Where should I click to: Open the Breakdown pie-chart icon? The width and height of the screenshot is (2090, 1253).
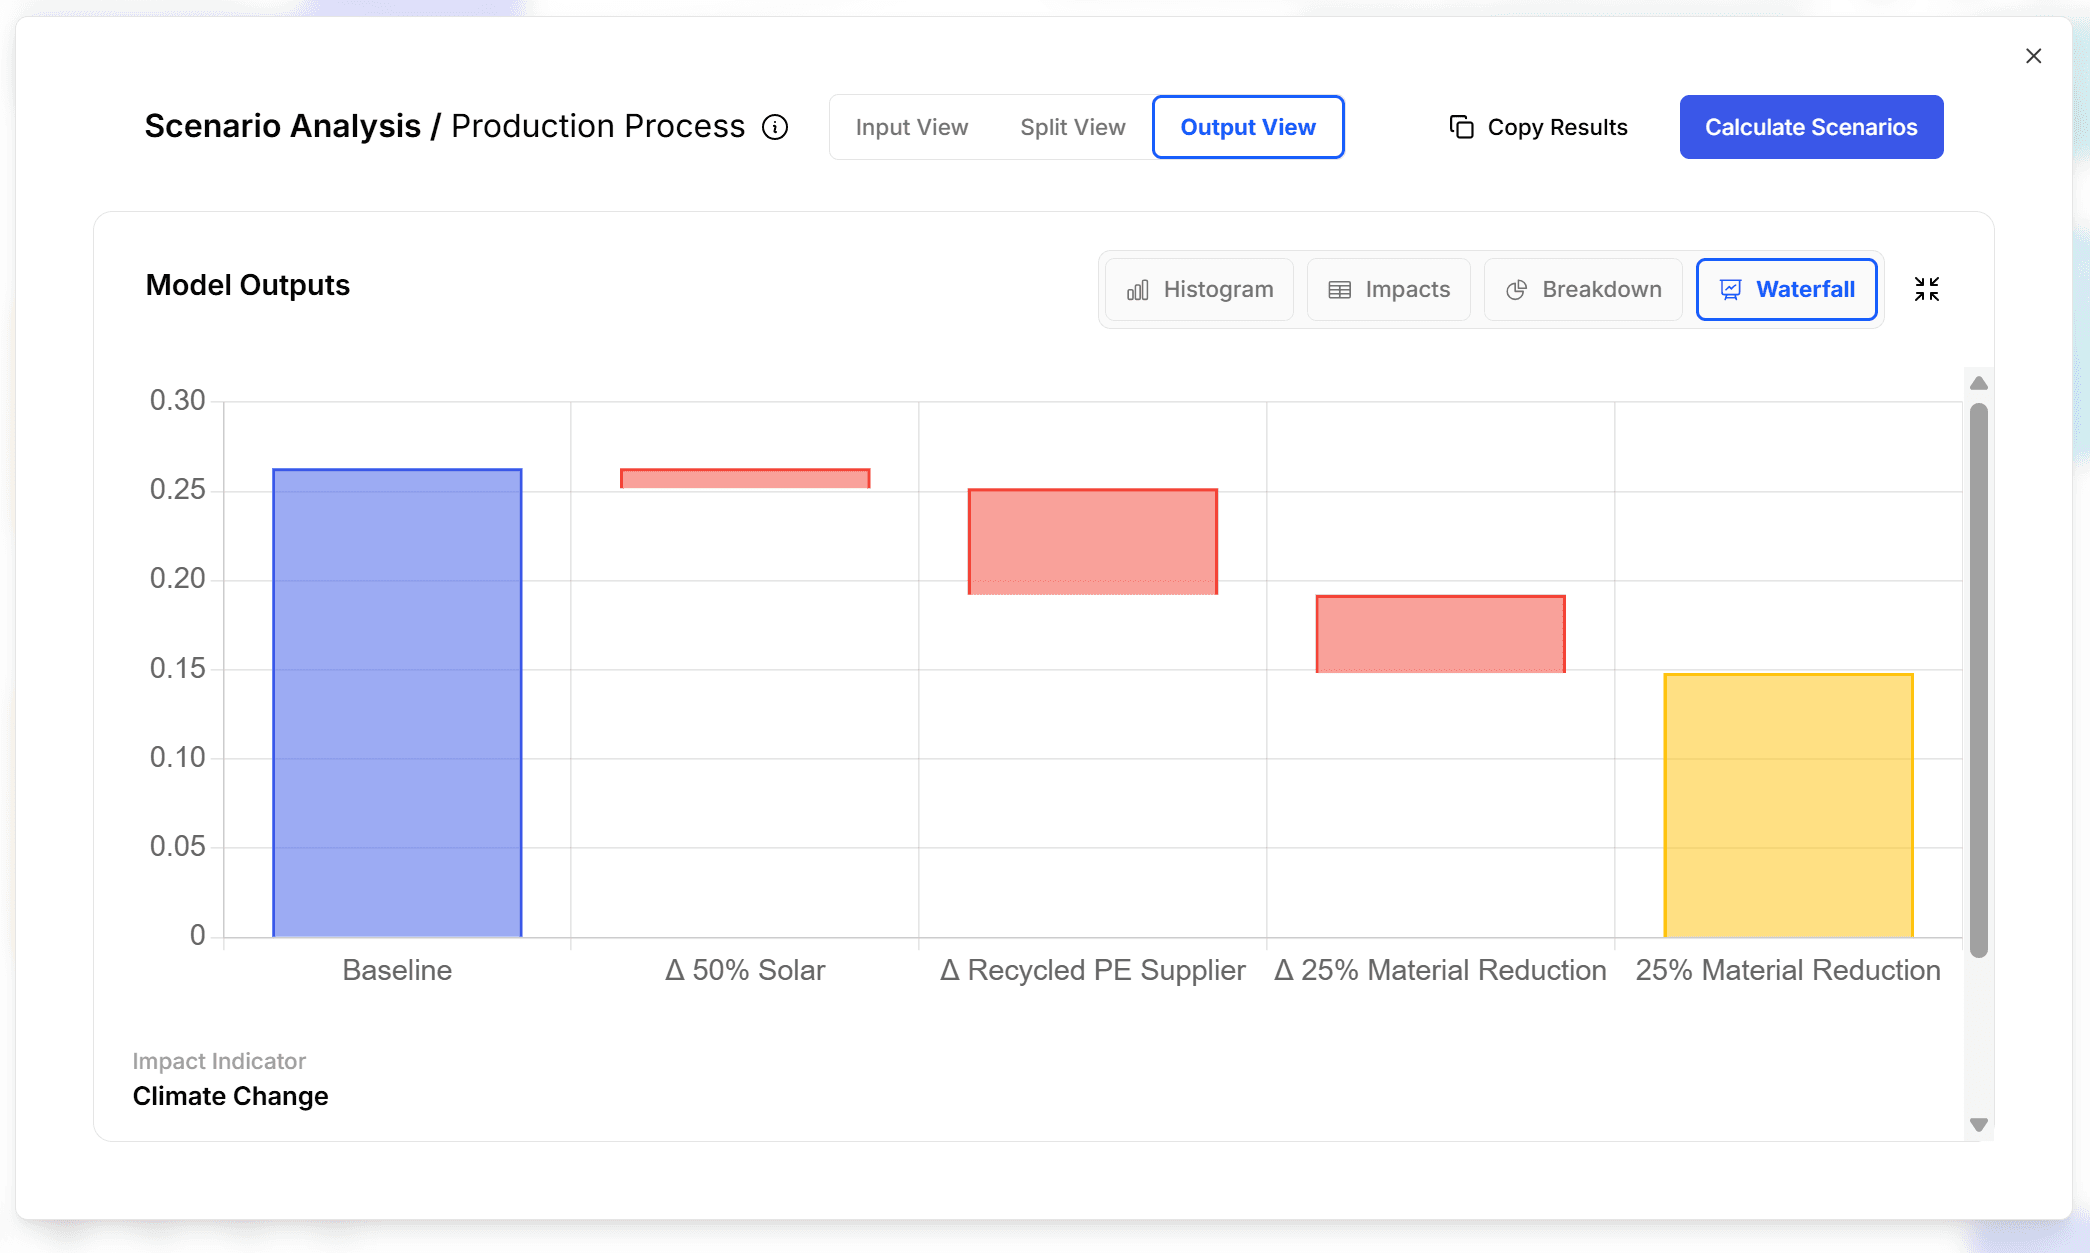[1517, 289]
